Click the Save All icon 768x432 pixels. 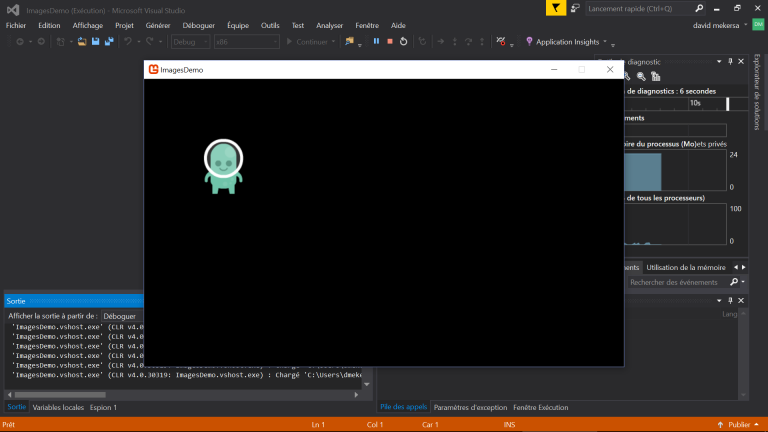pos(109,42)
